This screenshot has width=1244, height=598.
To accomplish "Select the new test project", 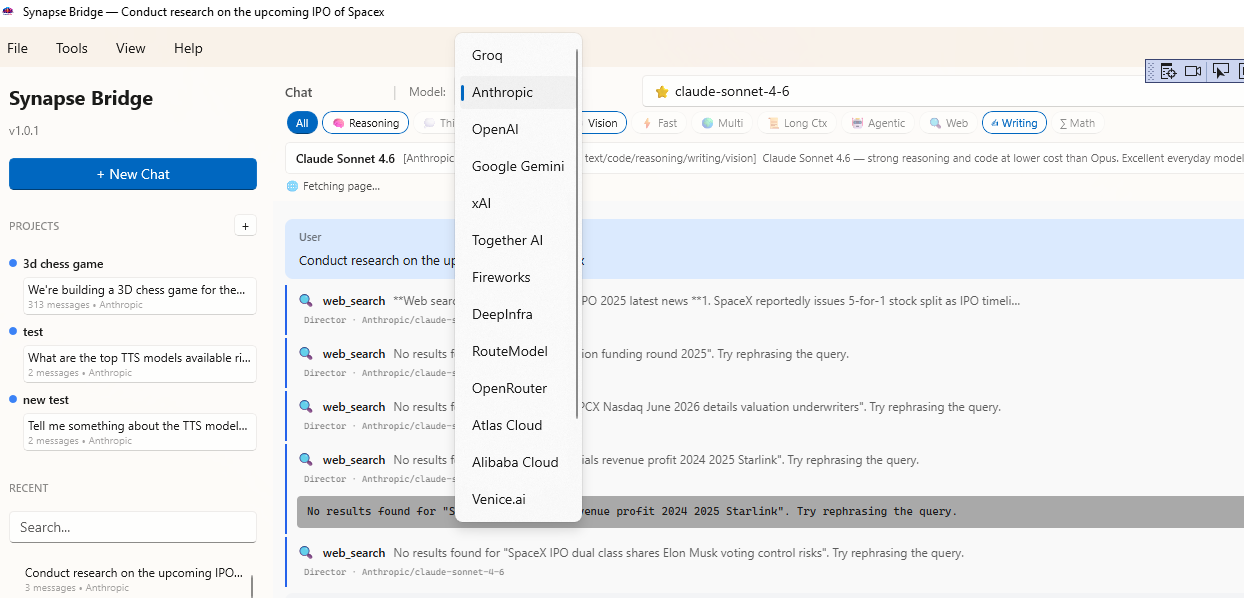I will [46, 400].
